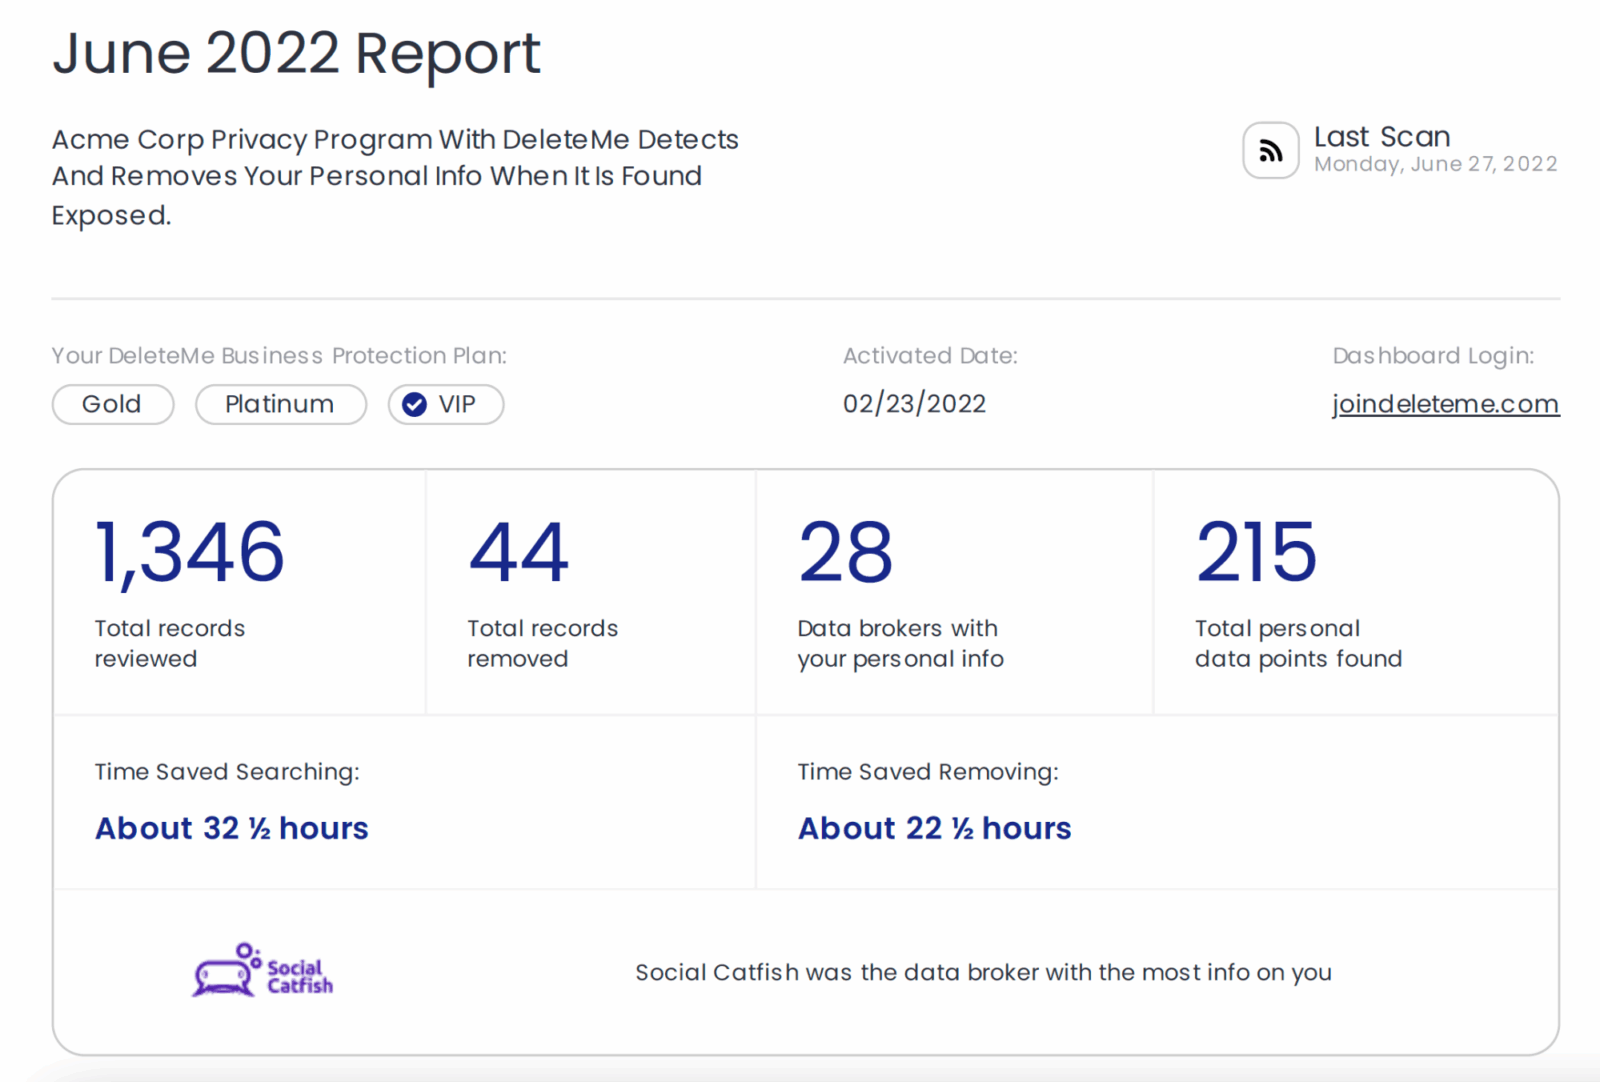Open the joindeleteme.com dashboard link
Screen dimensions: 1600x1082
coord(1445,404)
